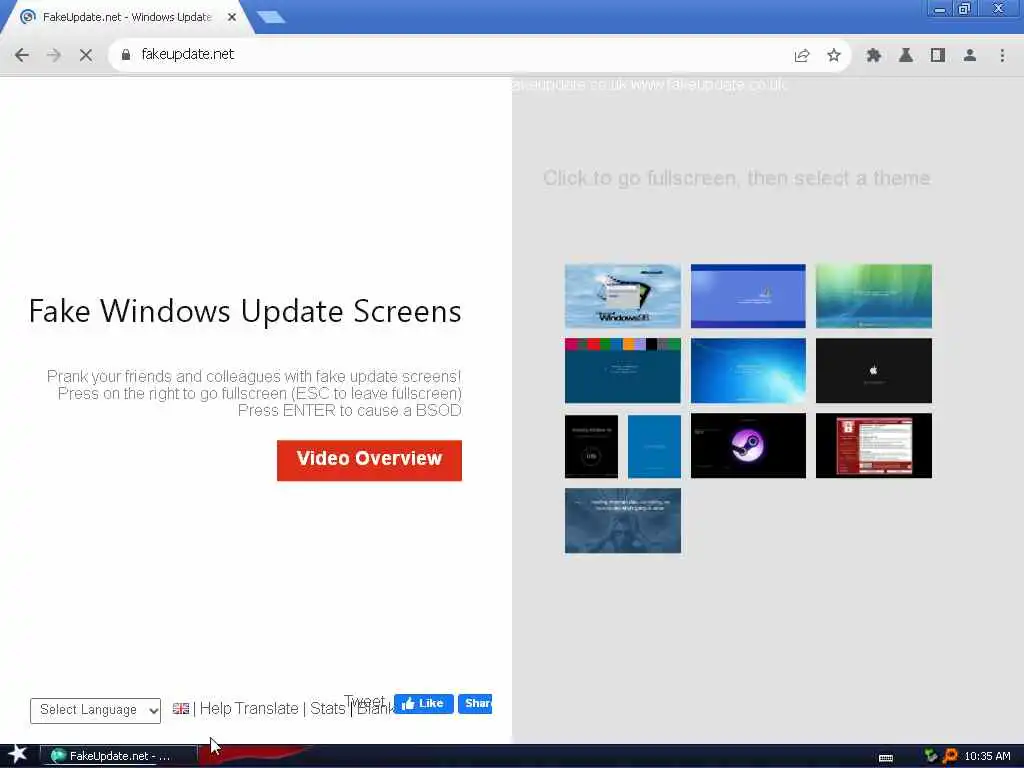
Task: Select the black circular-progress theme thumbnail
Action: (591, 447)
